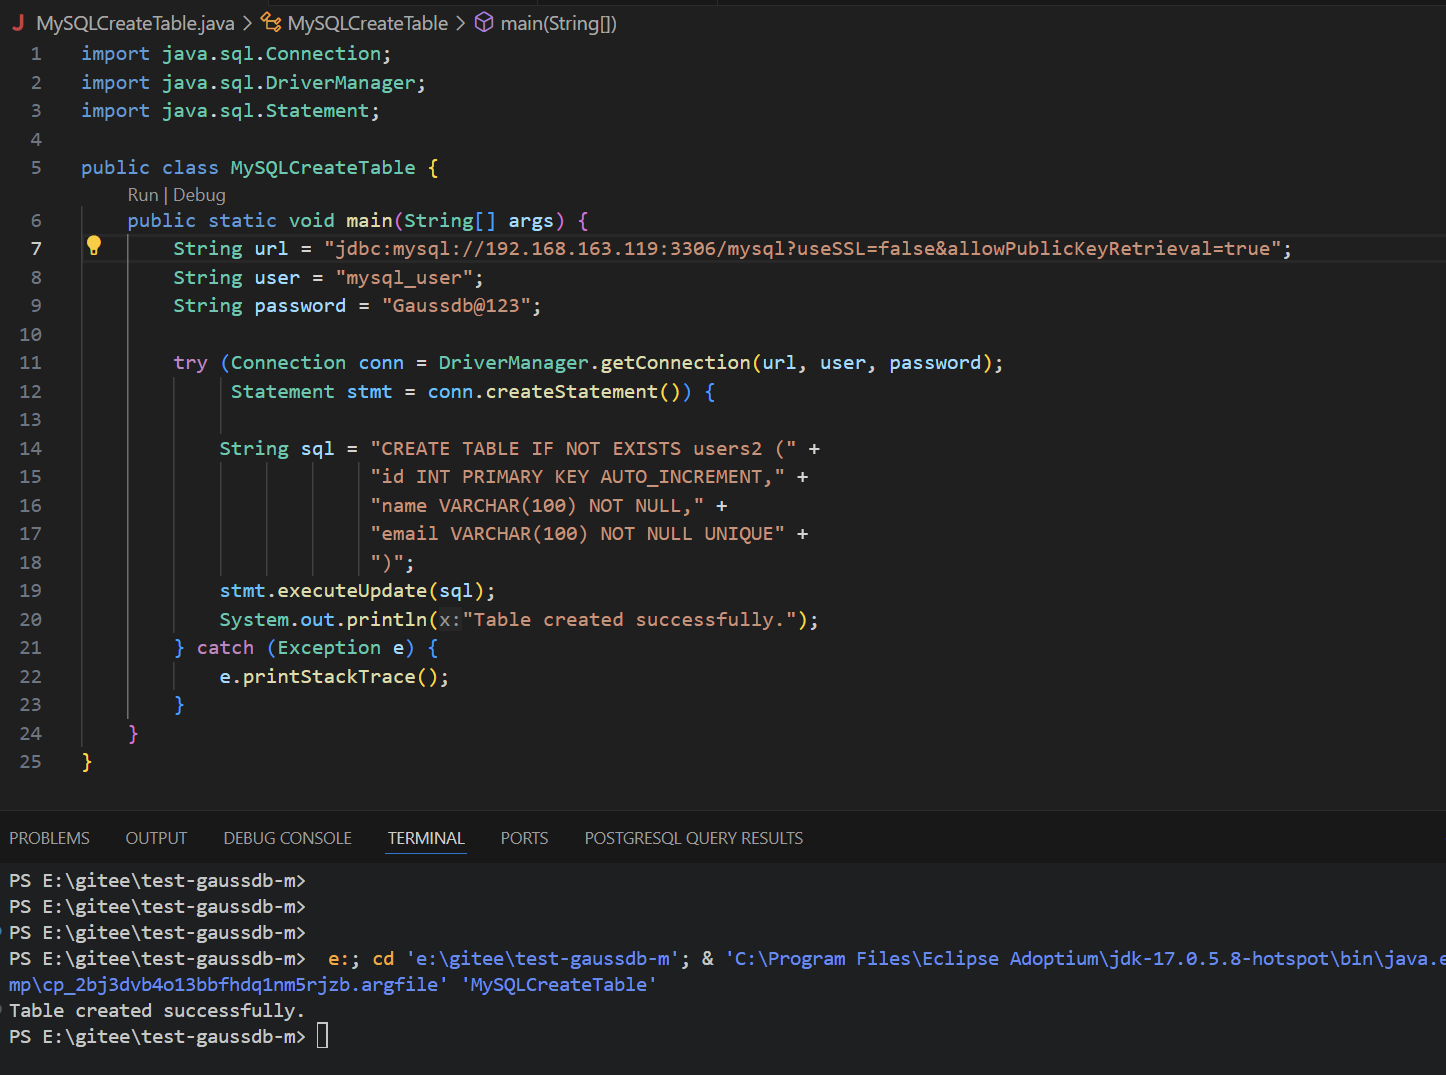Click the lightbulb quick-fix icon on line 7
Image resolution: width=1446 pixels, height=1075 pixels.
[94, 246]
